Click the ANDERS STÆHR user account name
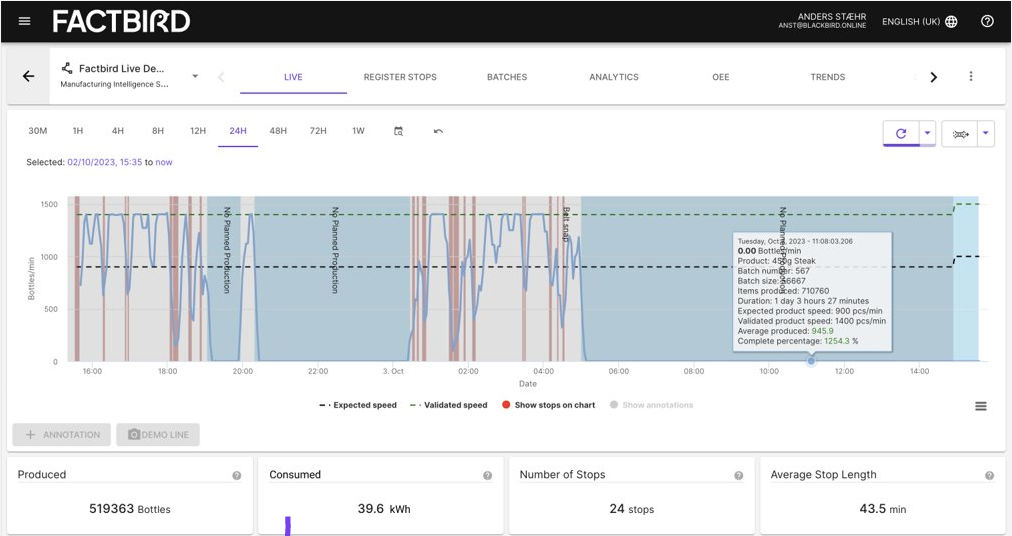This screenshot has width=1012, height=536. (831, 16)
